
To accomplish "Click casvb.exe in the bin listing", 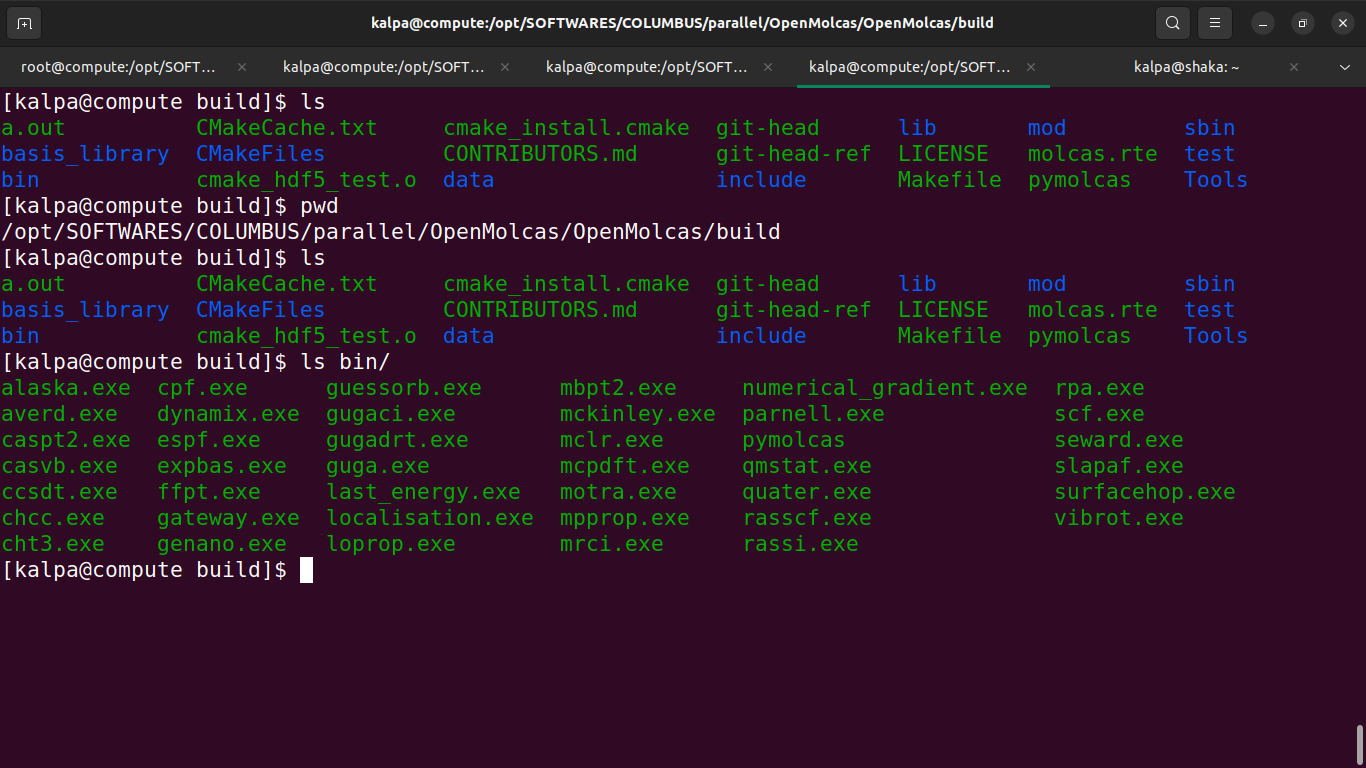I will [60, 466].
